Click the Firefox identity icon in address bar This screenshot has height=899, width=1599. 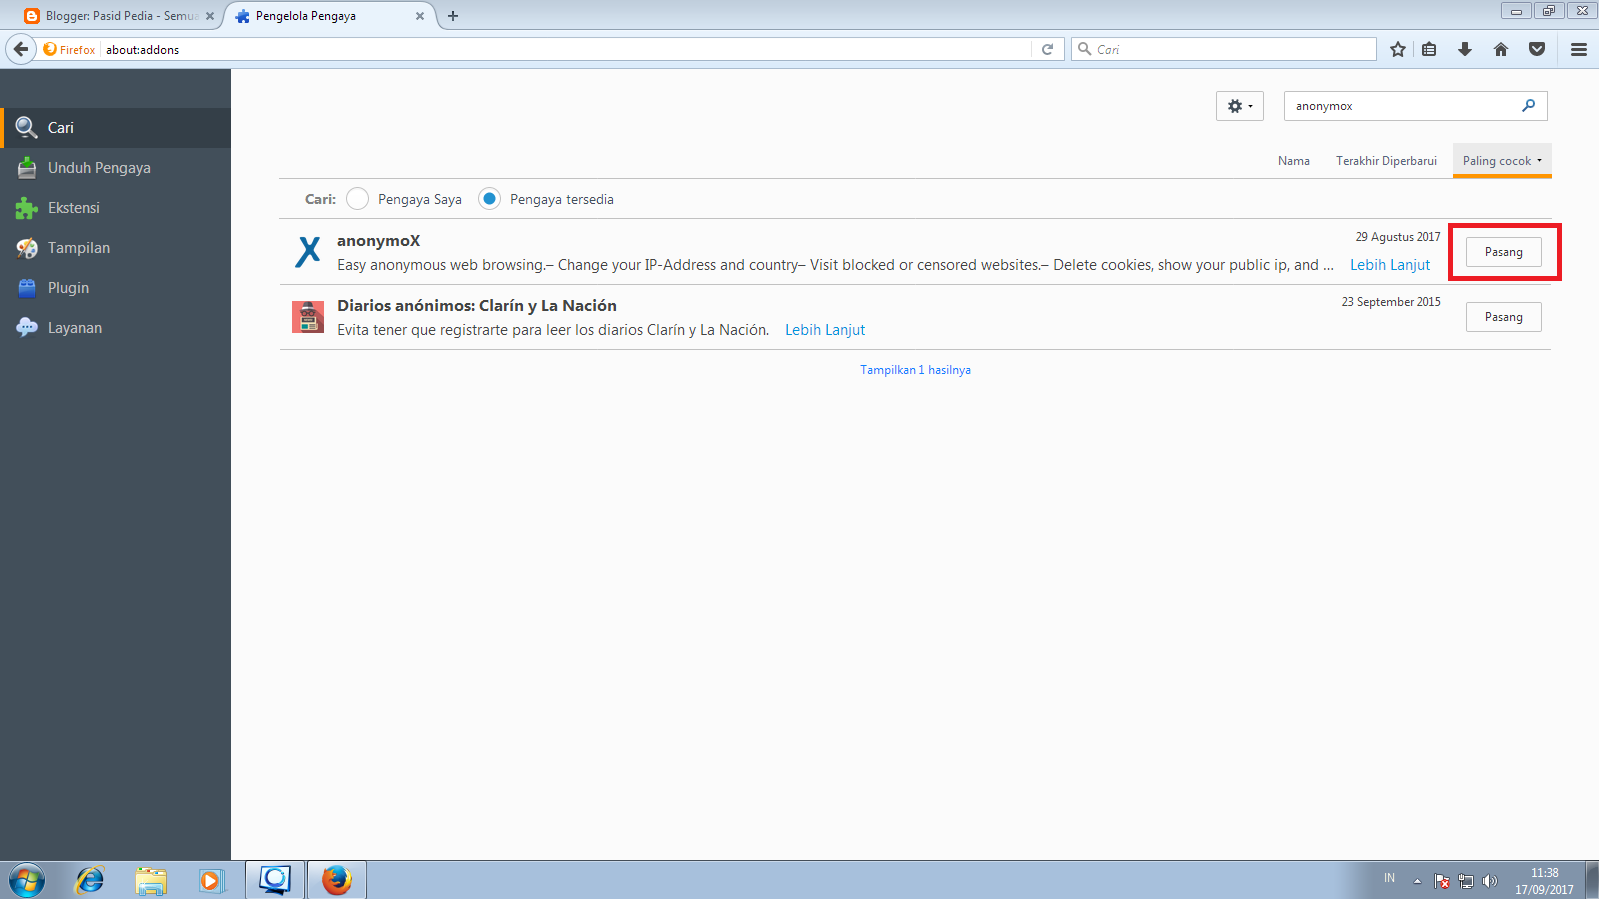69,49
